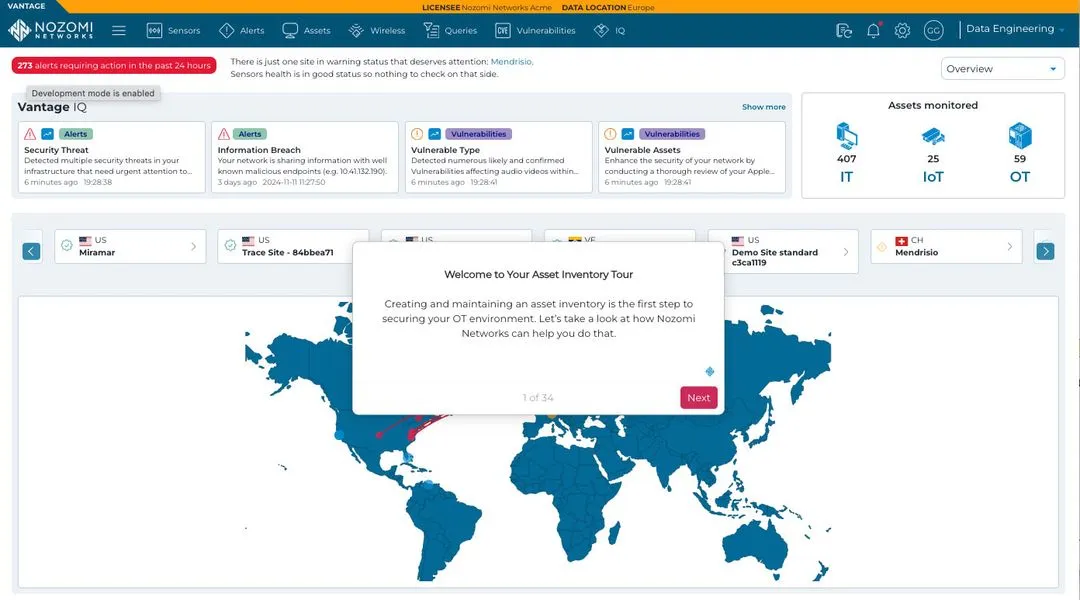Follow the Mendrisio link in status text
Image resolution: width=1080 pixels, height=600 pixels.
coord(510,61)
